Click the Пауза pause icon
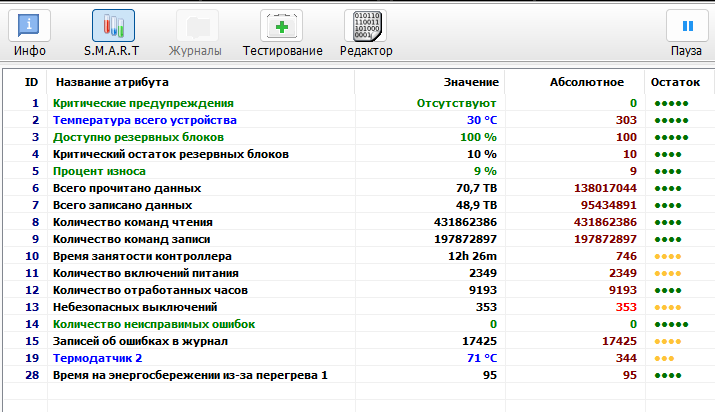715x412 pixels. pos(687,26)
